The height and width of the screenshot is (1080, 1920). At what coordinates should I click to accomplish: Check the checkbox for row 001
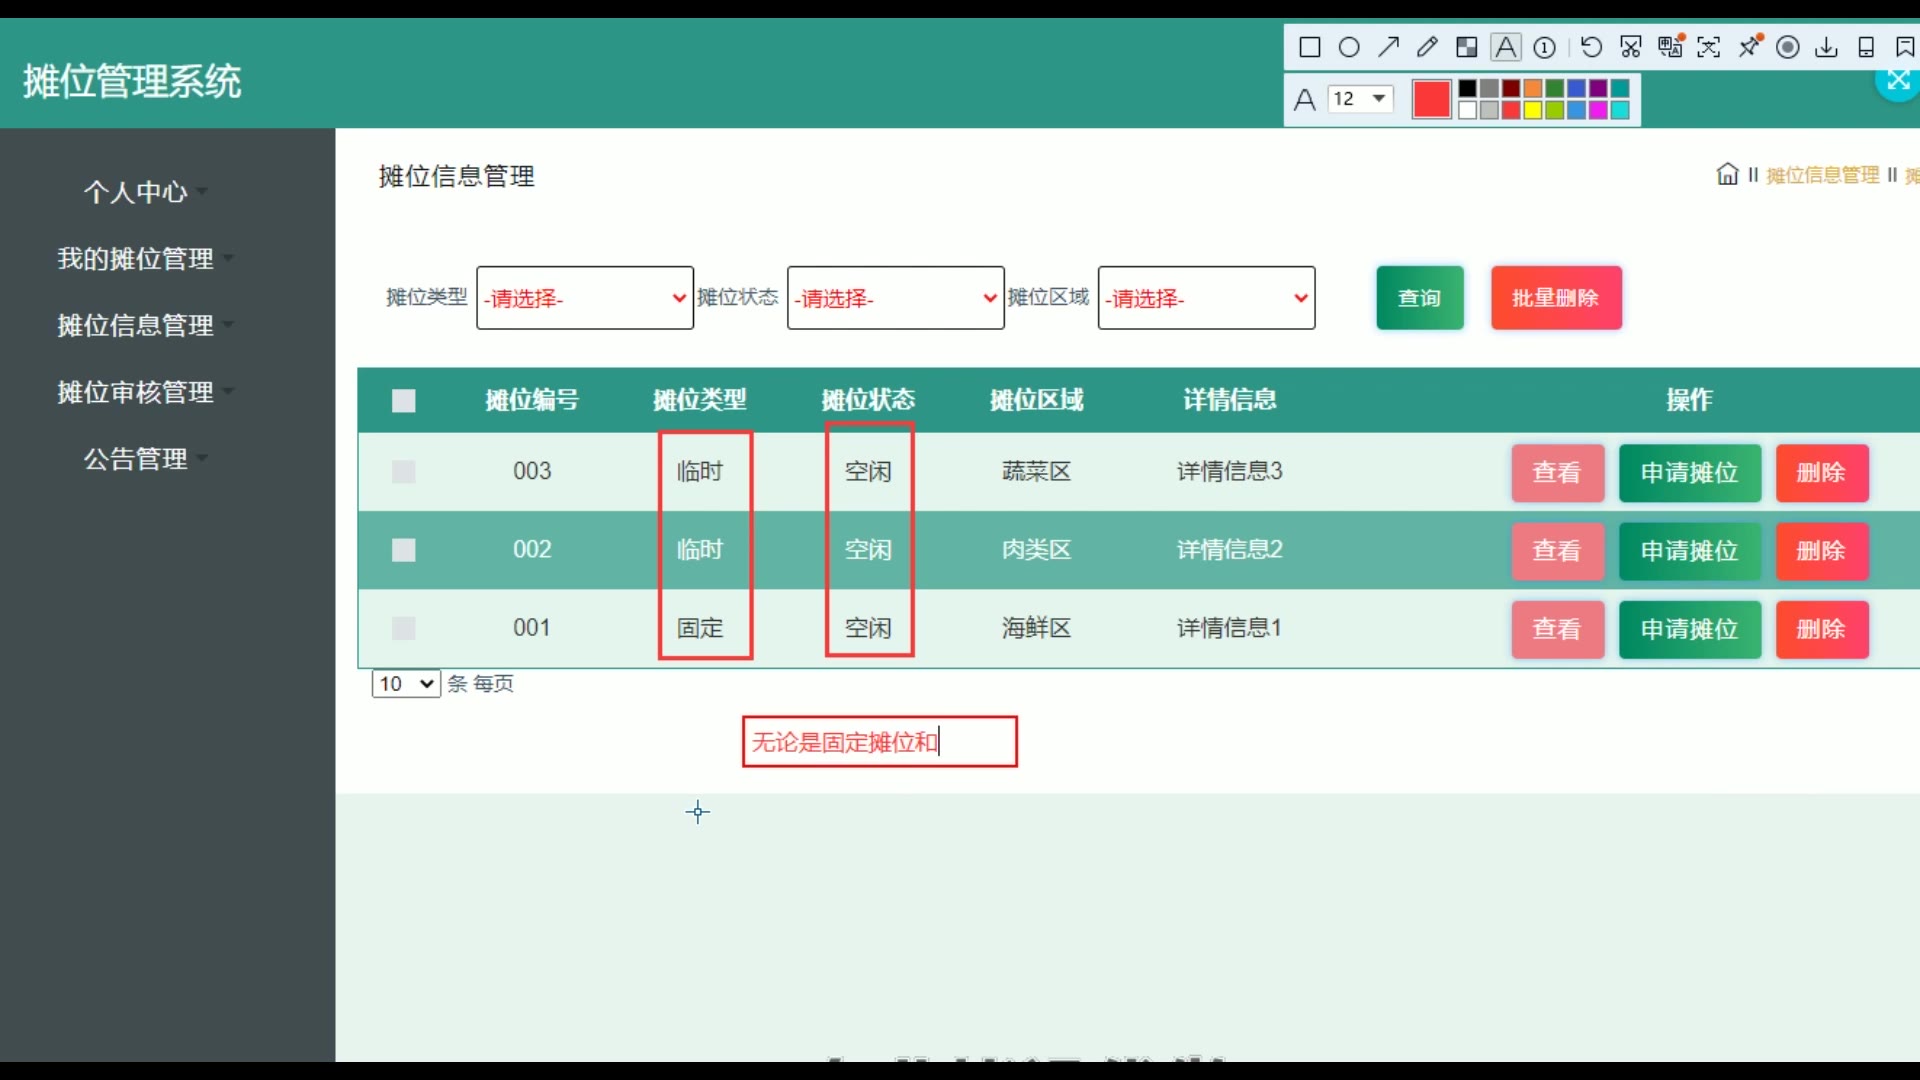click(403, 628)
